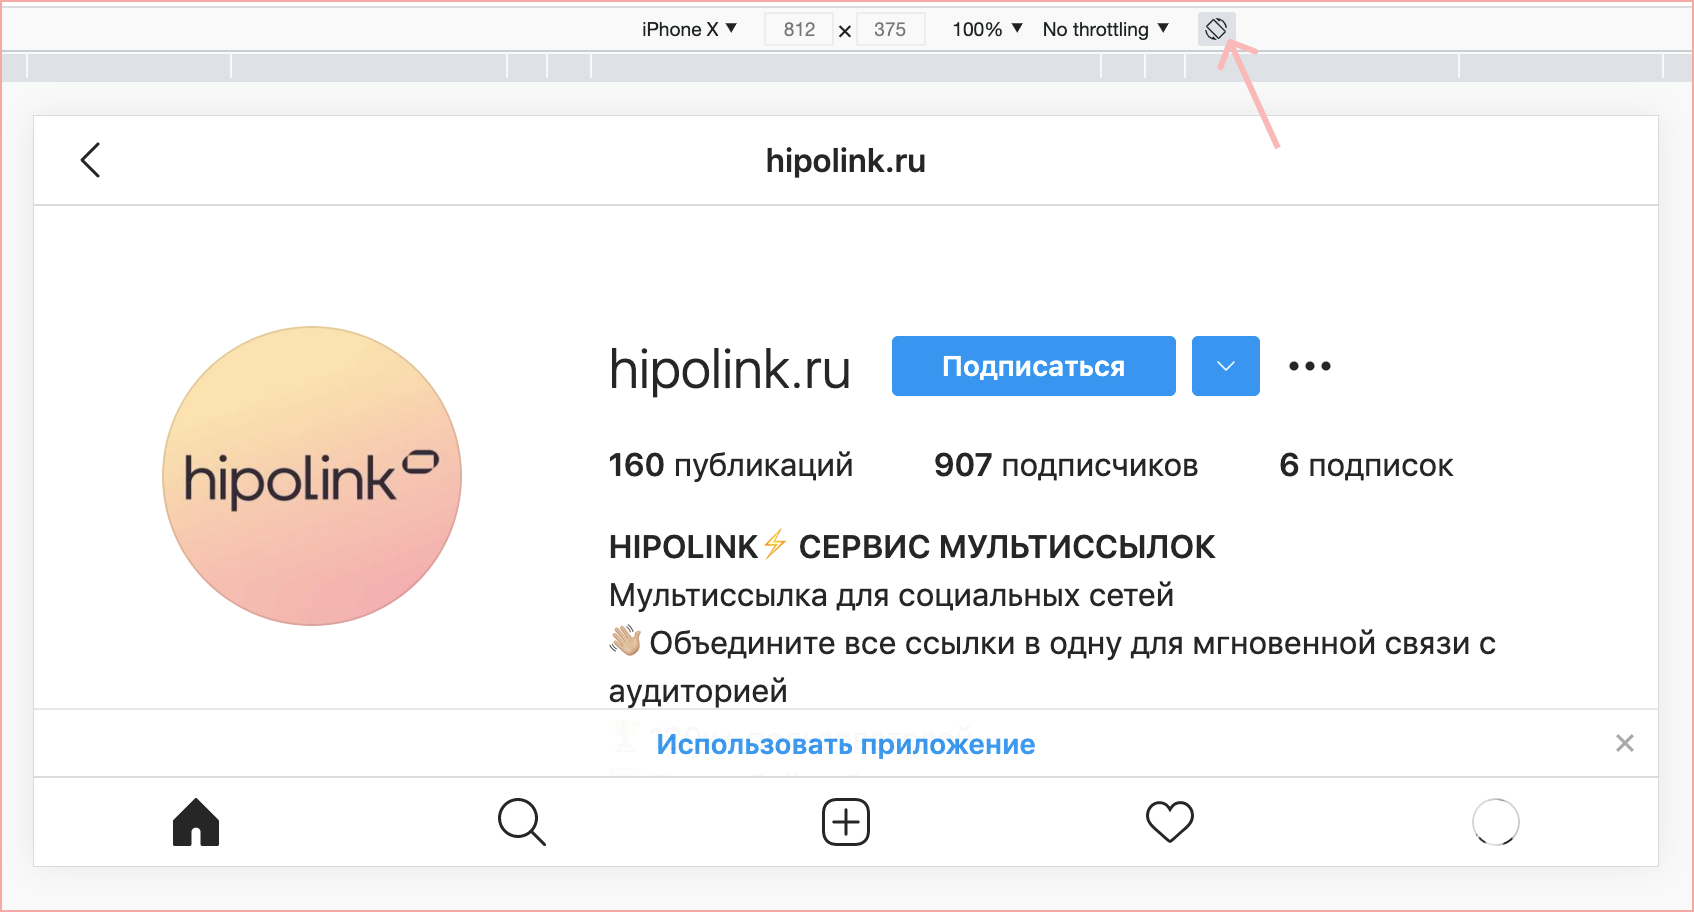Expand the iPhone X device dropdown
Image resolution: width=1694 pixels, height=912 pixels.
(689, 29)
